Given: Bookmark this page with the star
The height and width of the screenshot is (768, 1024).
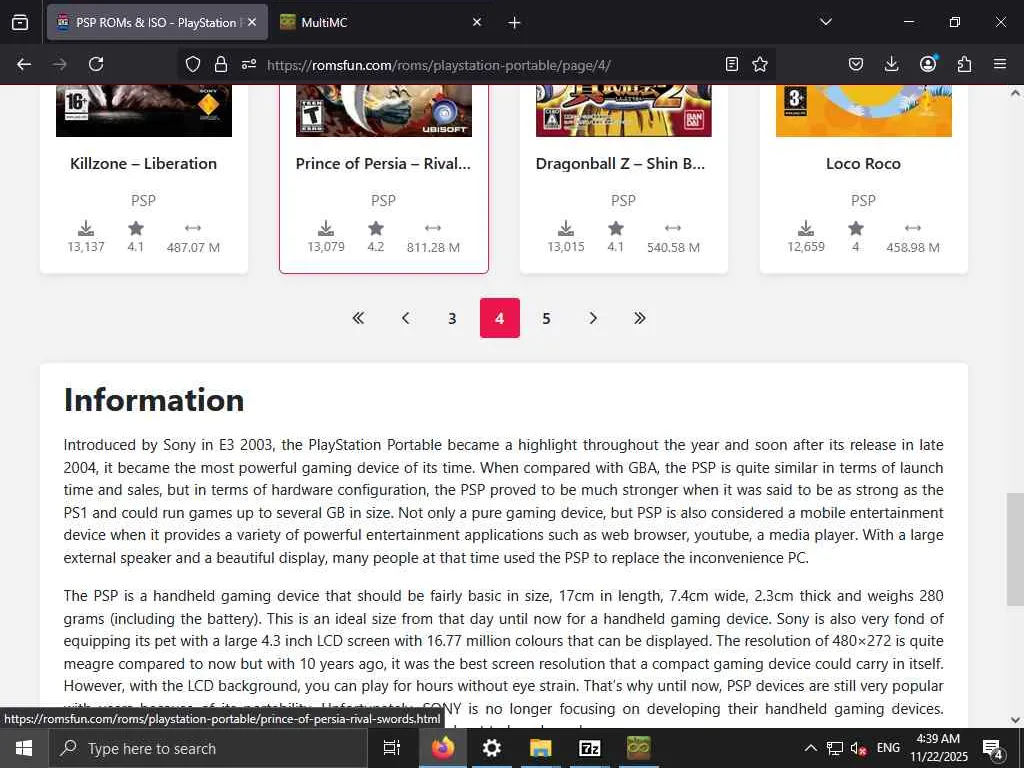Looking at the screenshot, I should pos(760,64).
